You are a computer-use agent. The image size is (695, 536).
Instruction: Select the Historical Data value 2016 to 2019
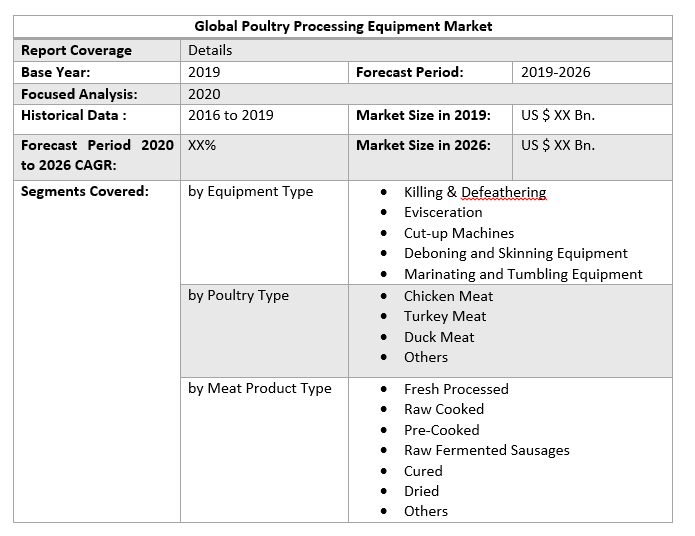[x=230, y=115]
